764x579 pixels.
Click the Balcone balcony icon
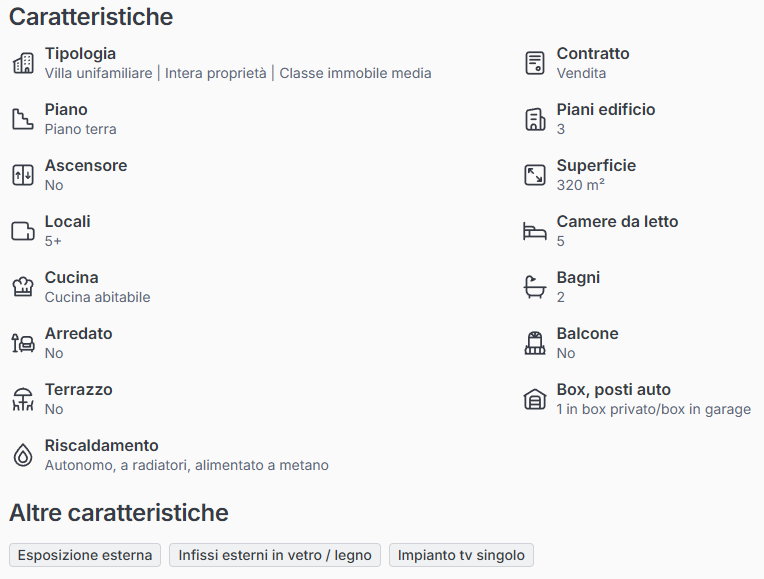535,343
